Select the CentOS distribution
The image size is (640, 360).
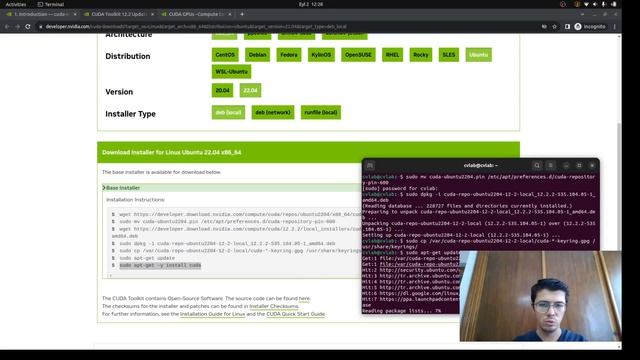[225, 55]
